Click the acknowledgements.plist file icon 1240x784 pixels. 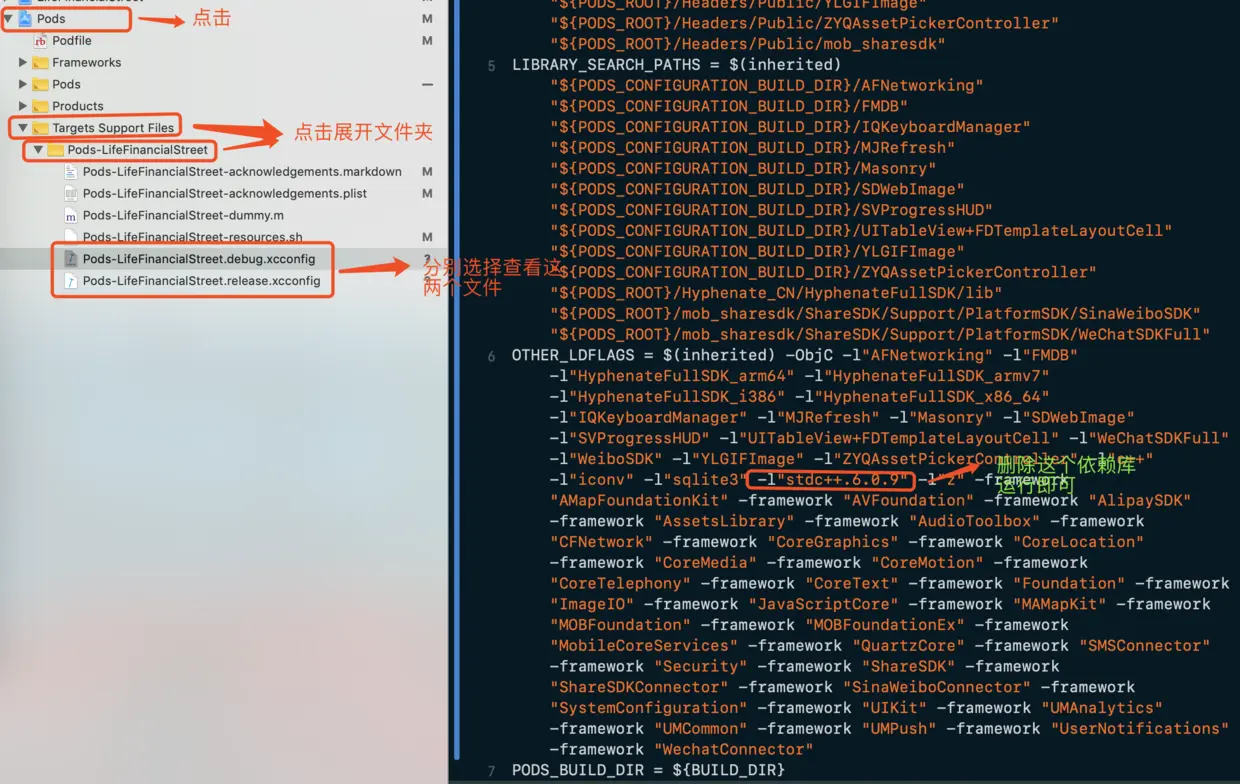[x=71, y=193]
